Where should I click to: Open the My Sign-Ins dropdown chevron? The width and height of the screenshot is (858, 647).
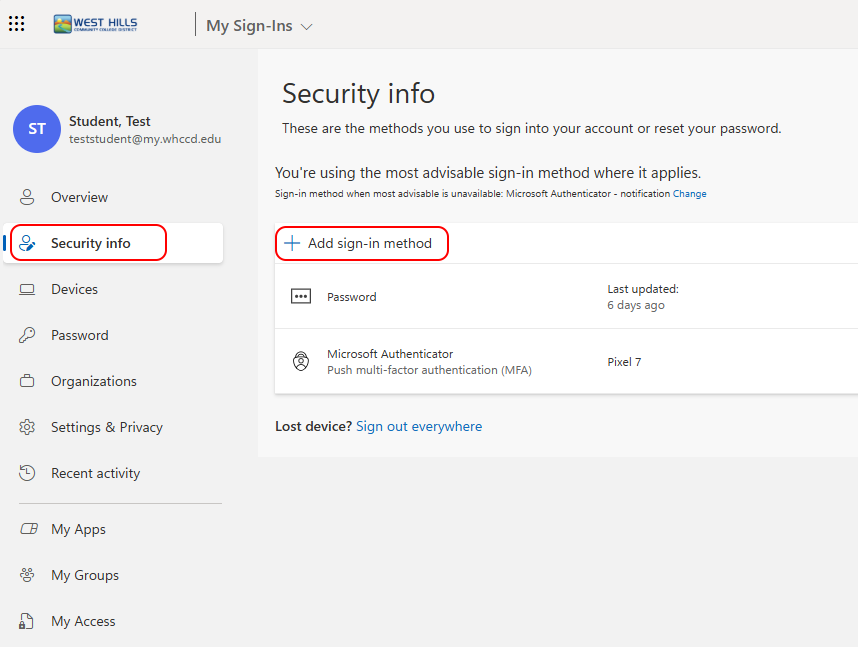[306, 25]
